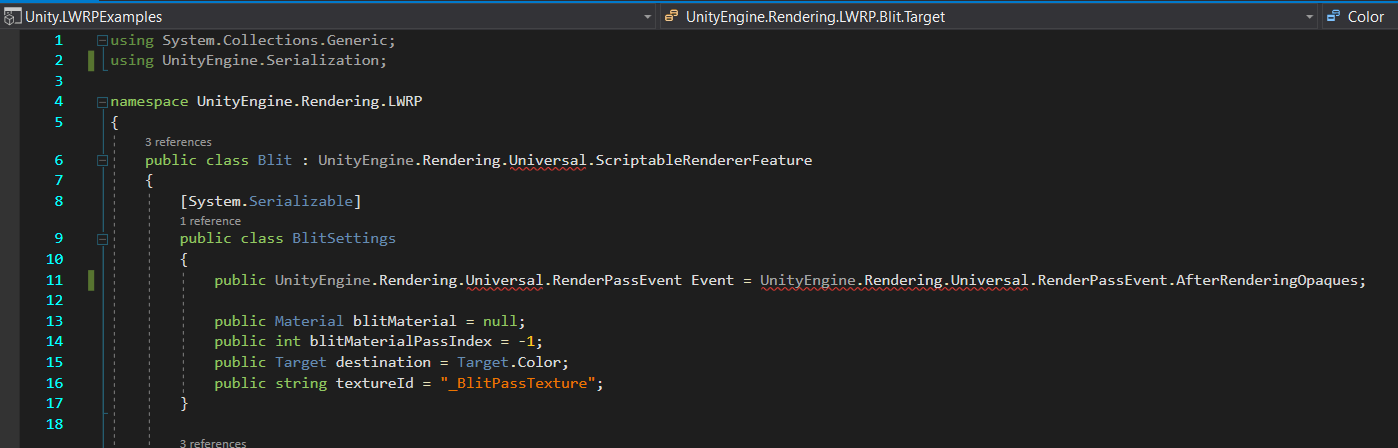Click line number 11 in the margin
The height and width of the screenshot is (448, 1398).
click(x=54, y=280)
